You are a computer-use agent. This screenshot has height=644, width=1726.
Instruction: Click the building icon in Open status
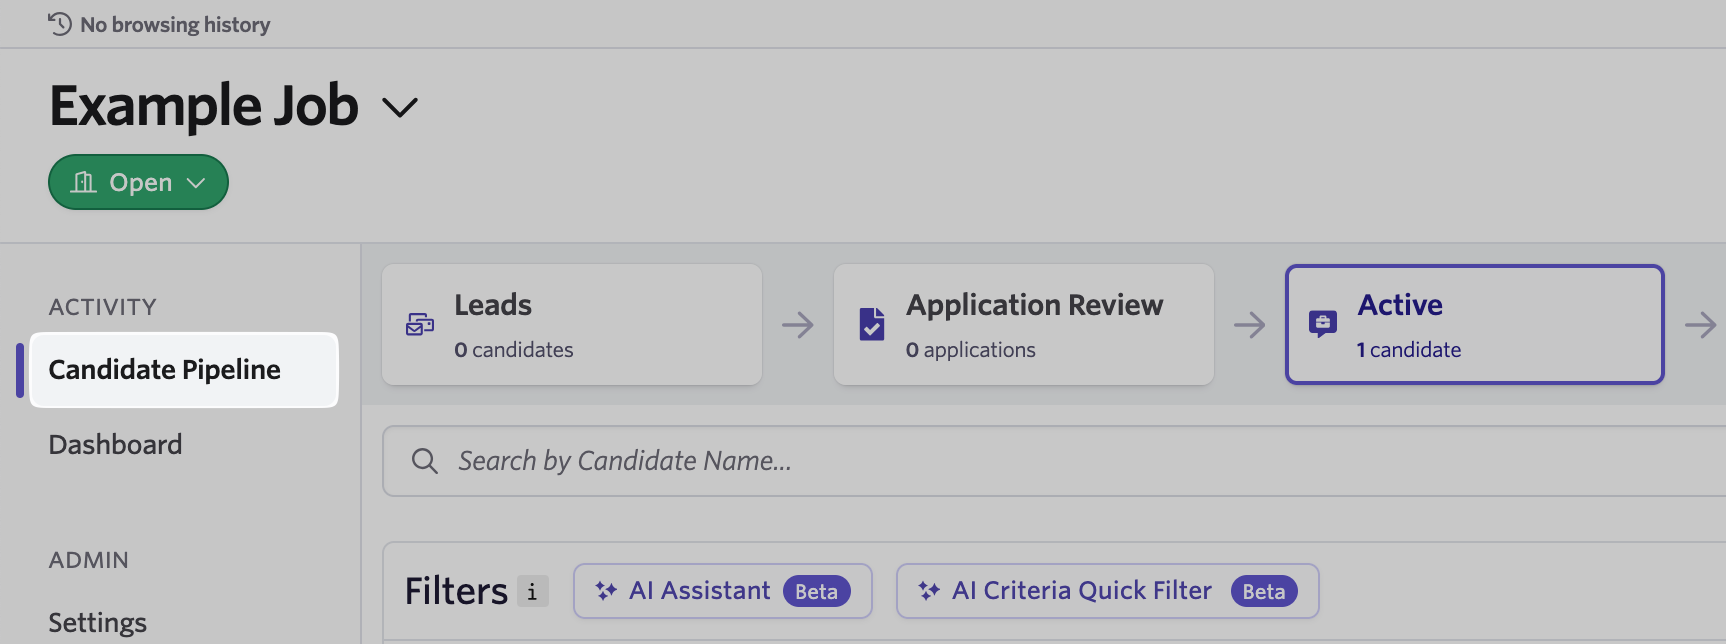point(84,182)
